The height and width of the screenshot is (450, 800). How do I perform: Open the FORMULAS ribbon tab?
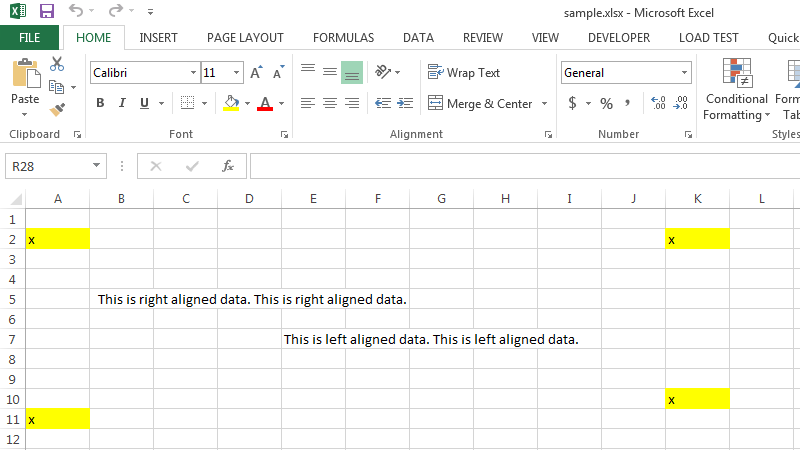coord(343,38)
